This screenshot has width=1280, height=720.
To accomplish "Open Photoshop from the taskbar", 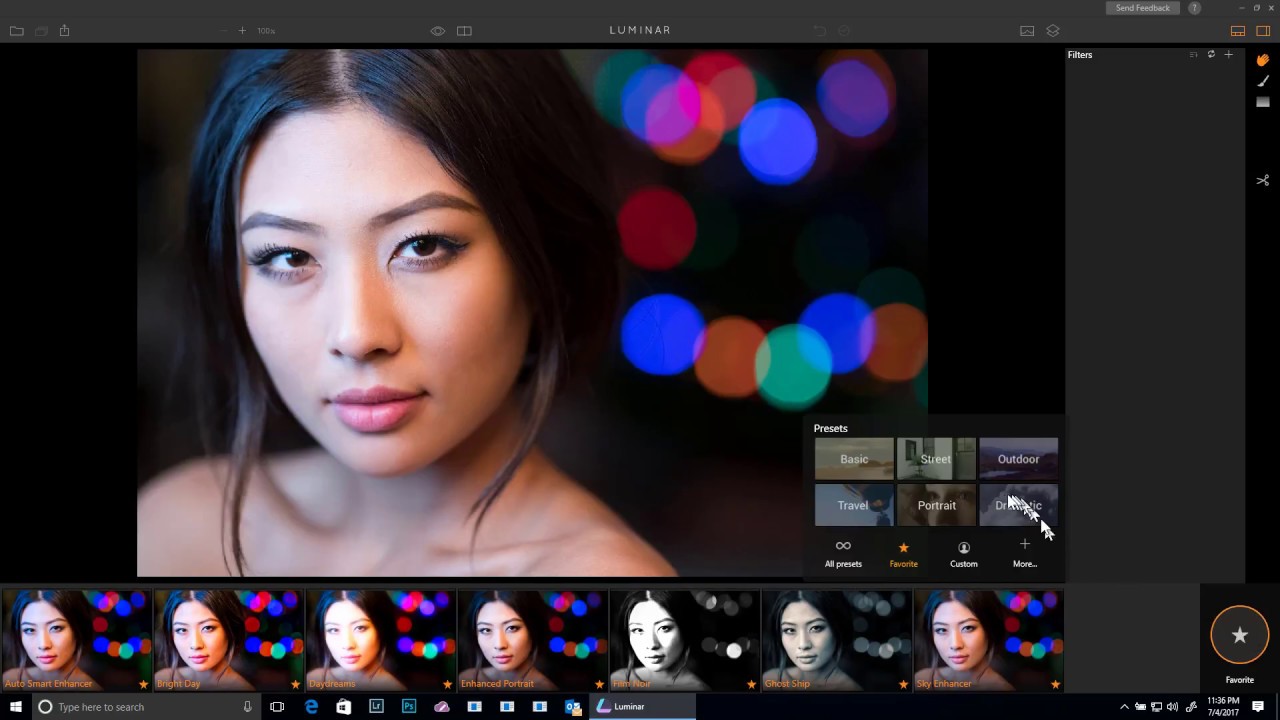I will pos(409,707).
